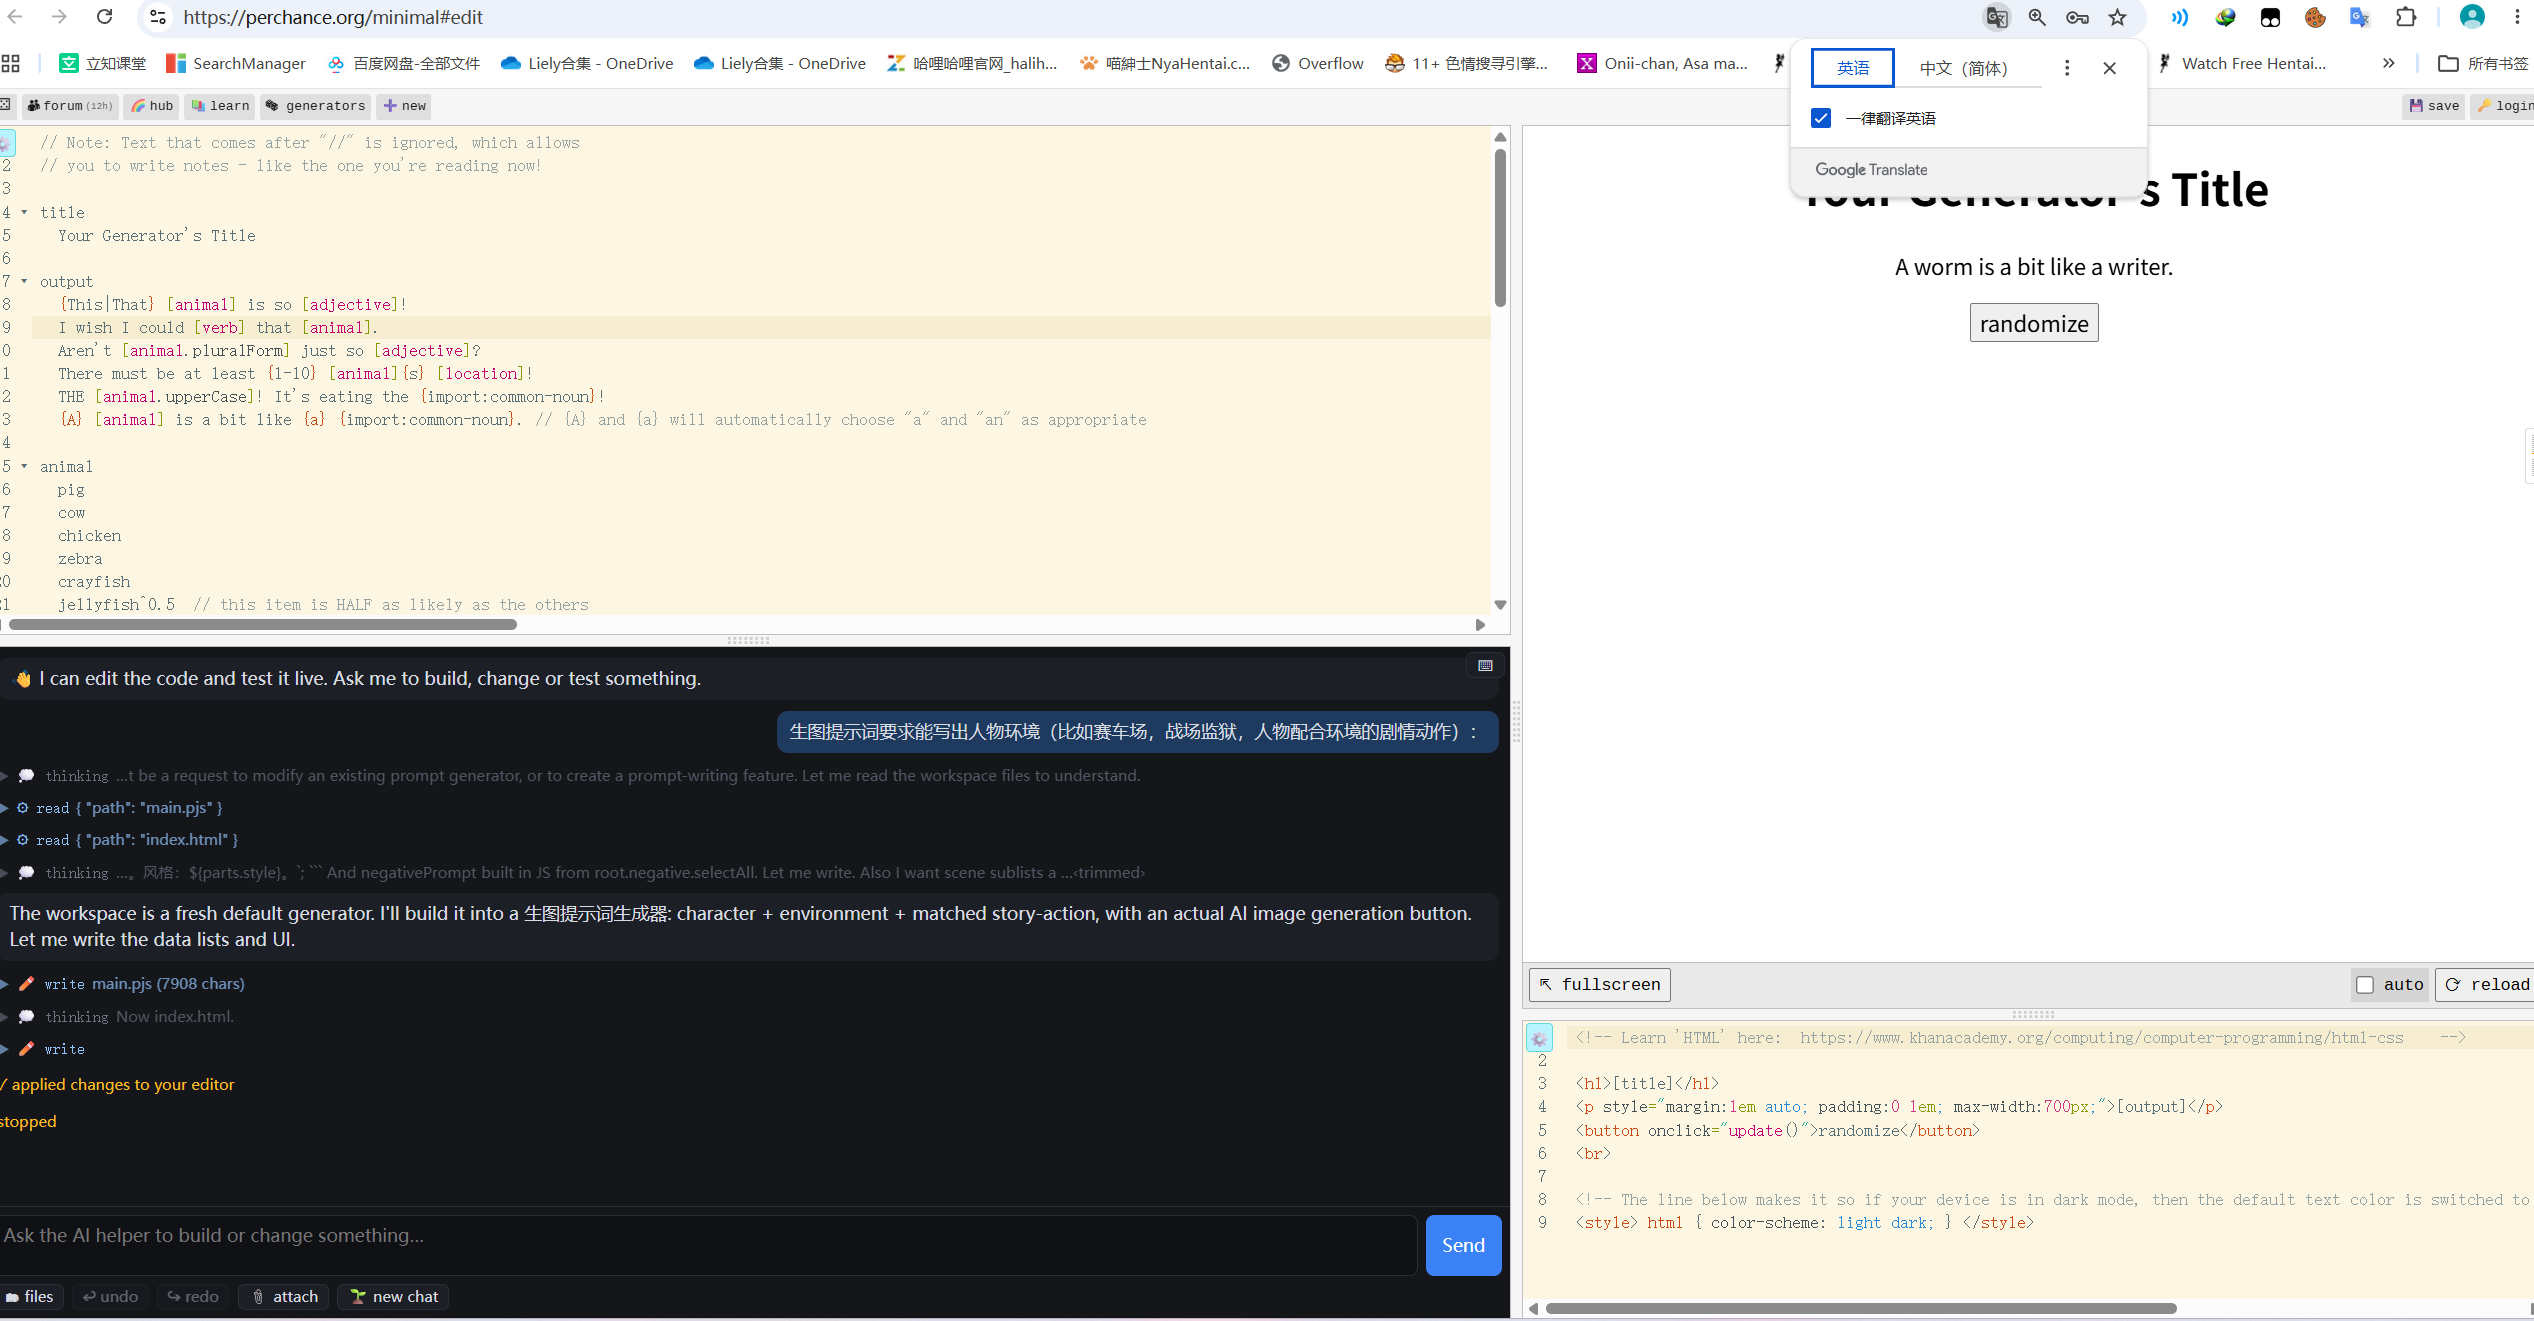Viewport: 2534px width, 1321px height.
Task: Open the forum tab
Action: click(69, 106)
